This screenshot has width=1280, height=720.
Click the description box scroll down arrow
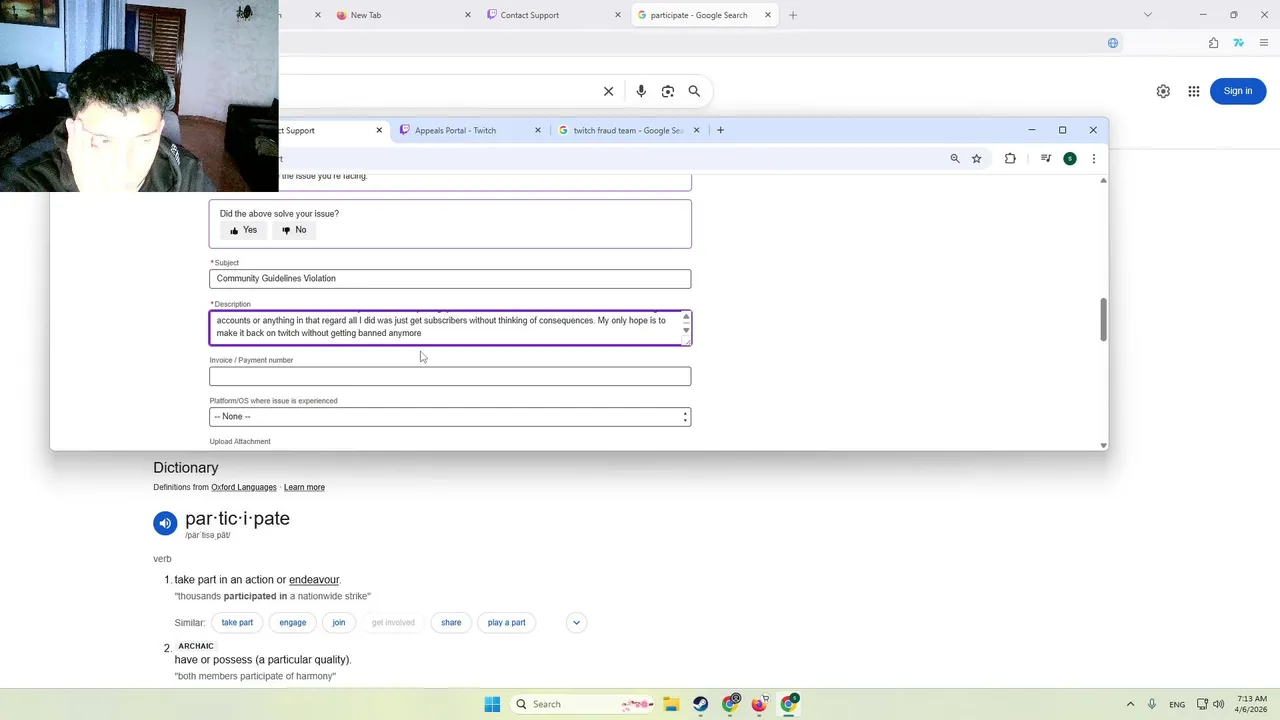[686, 330]
